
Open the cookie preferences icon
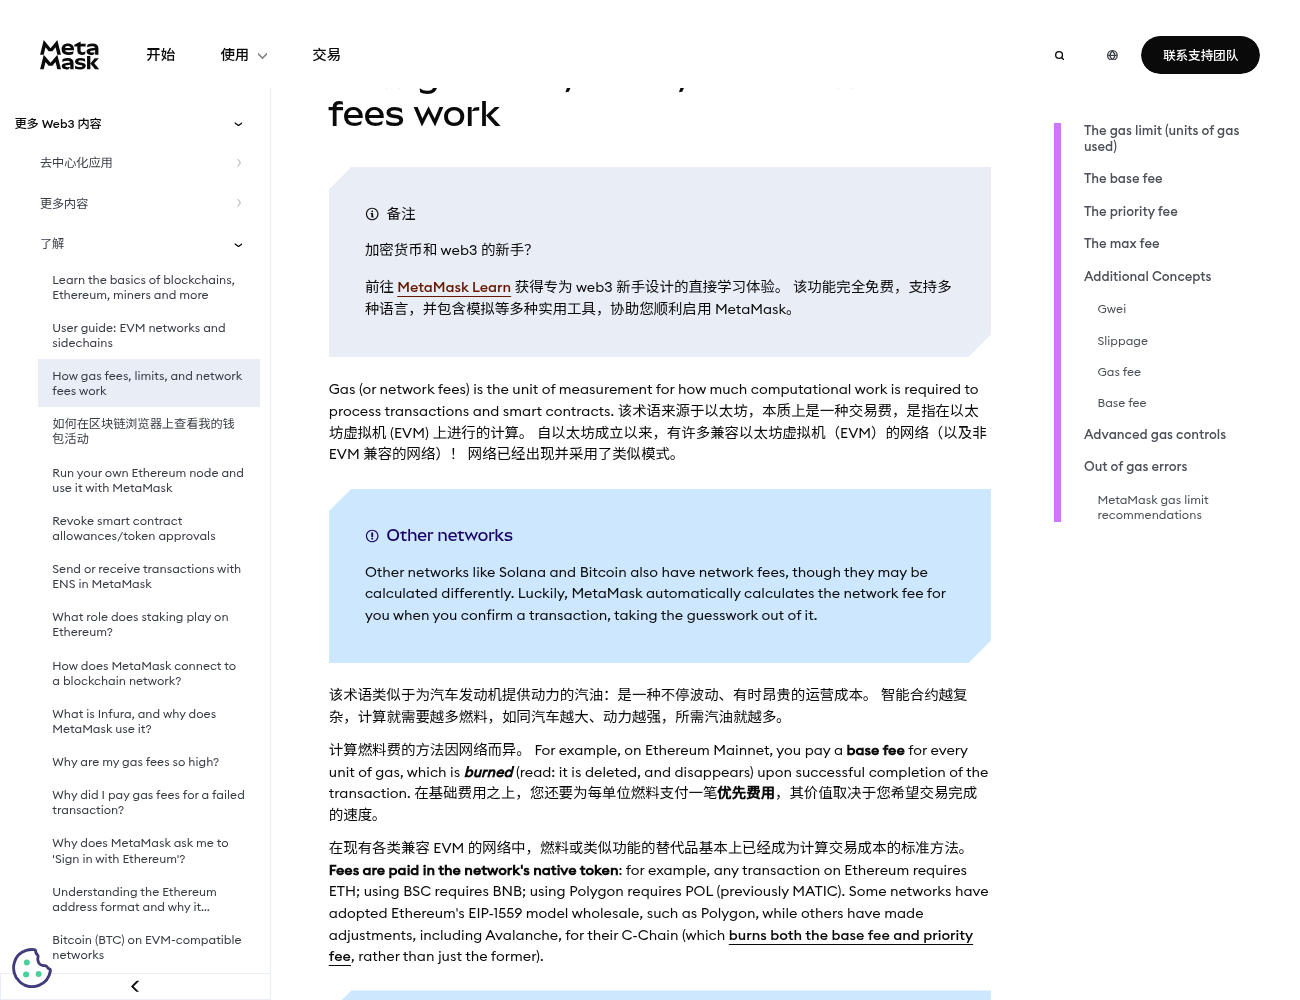pos(31,968)
